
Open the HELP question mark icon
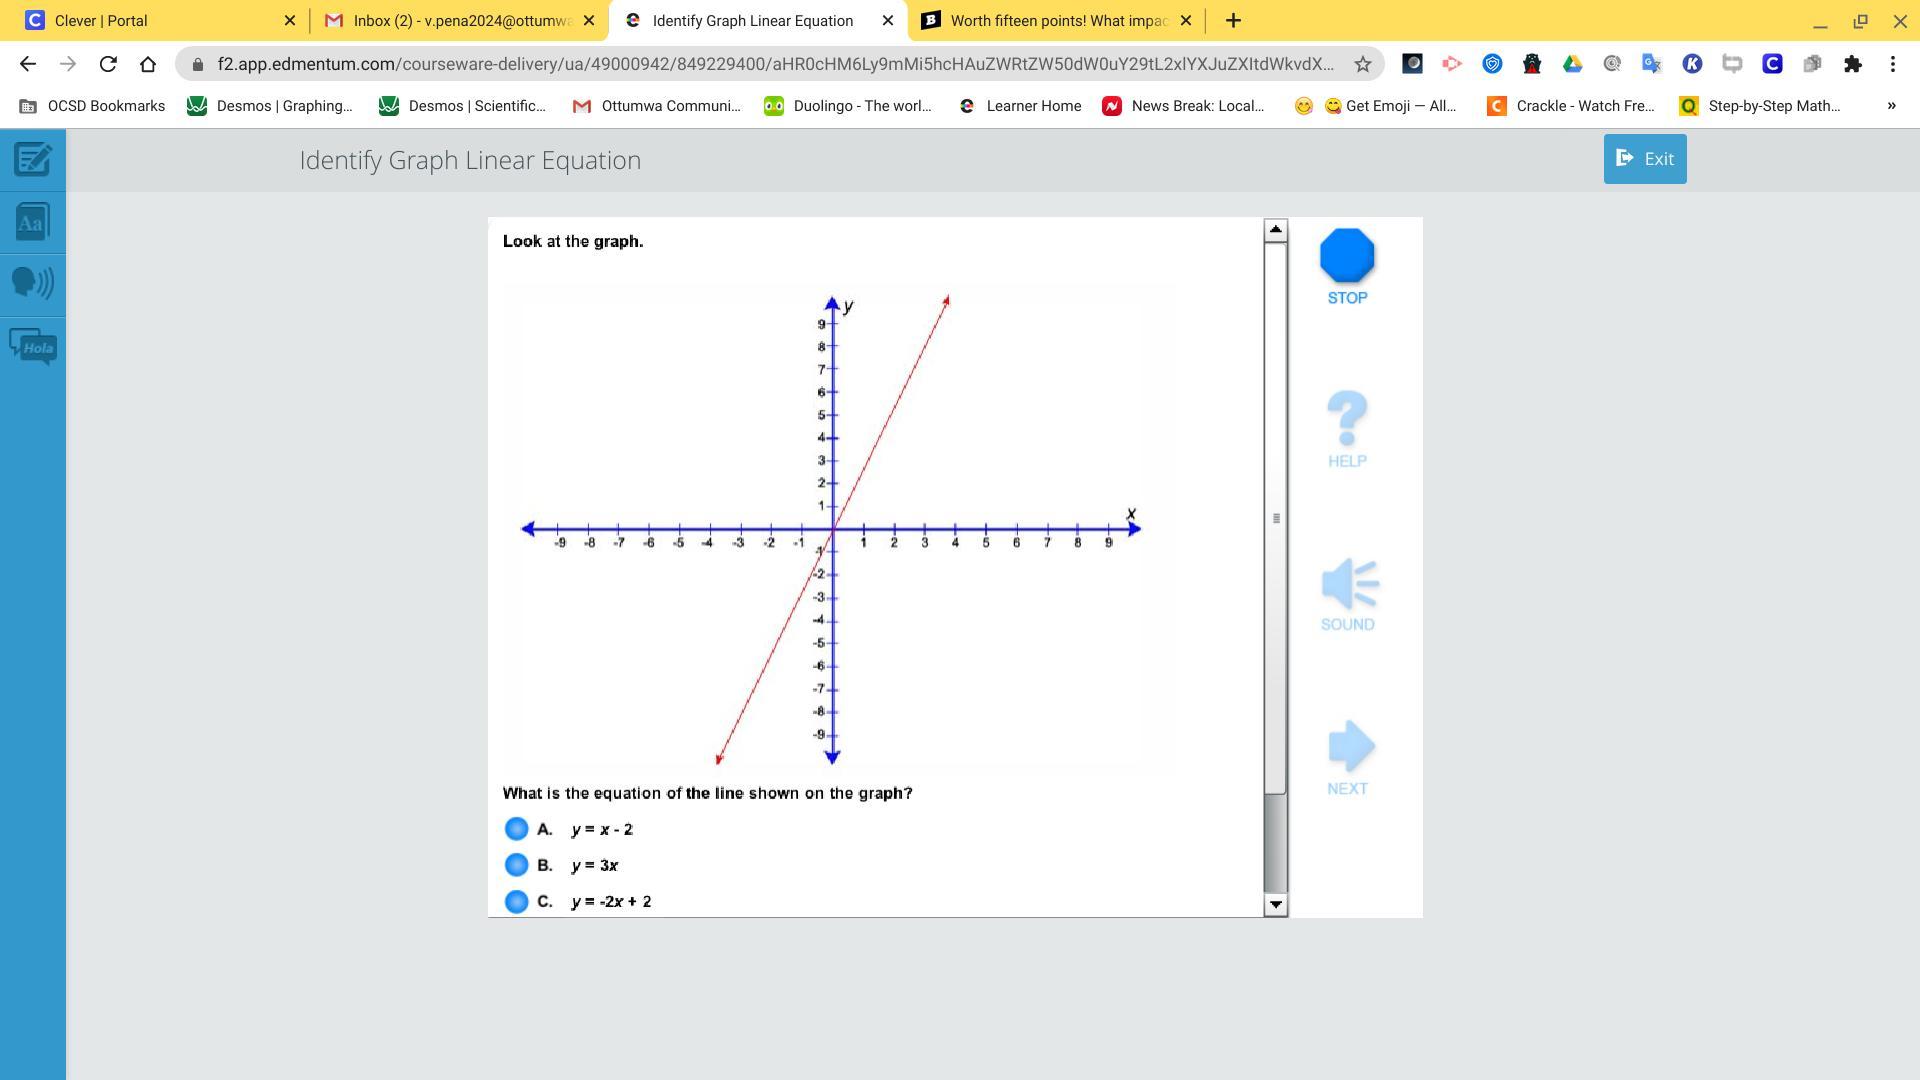click(1347, 419)
